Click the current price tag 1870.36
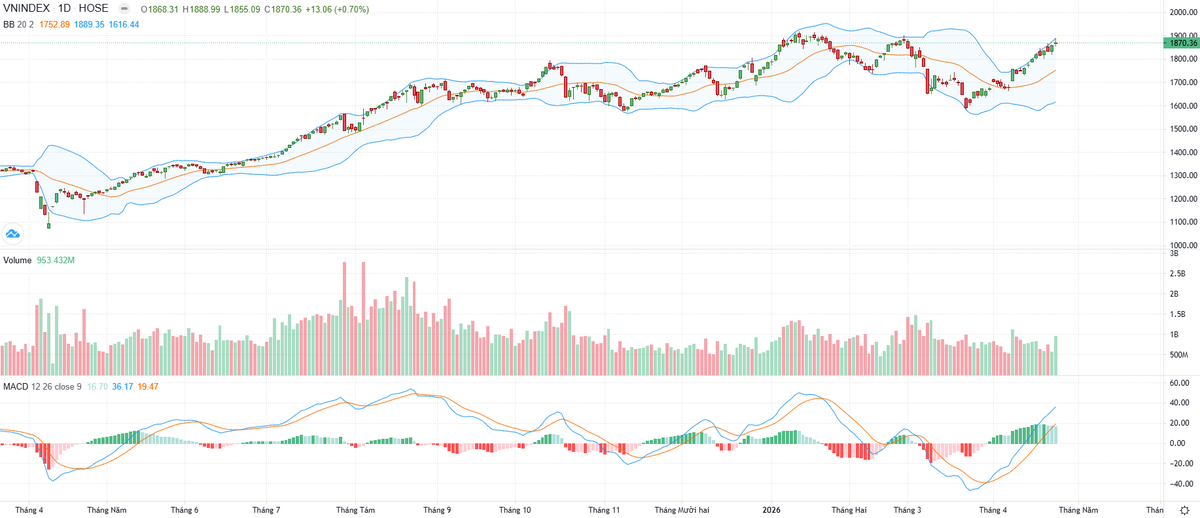1200x518 pixels. pyautogui.click(x=1182, y=43)
